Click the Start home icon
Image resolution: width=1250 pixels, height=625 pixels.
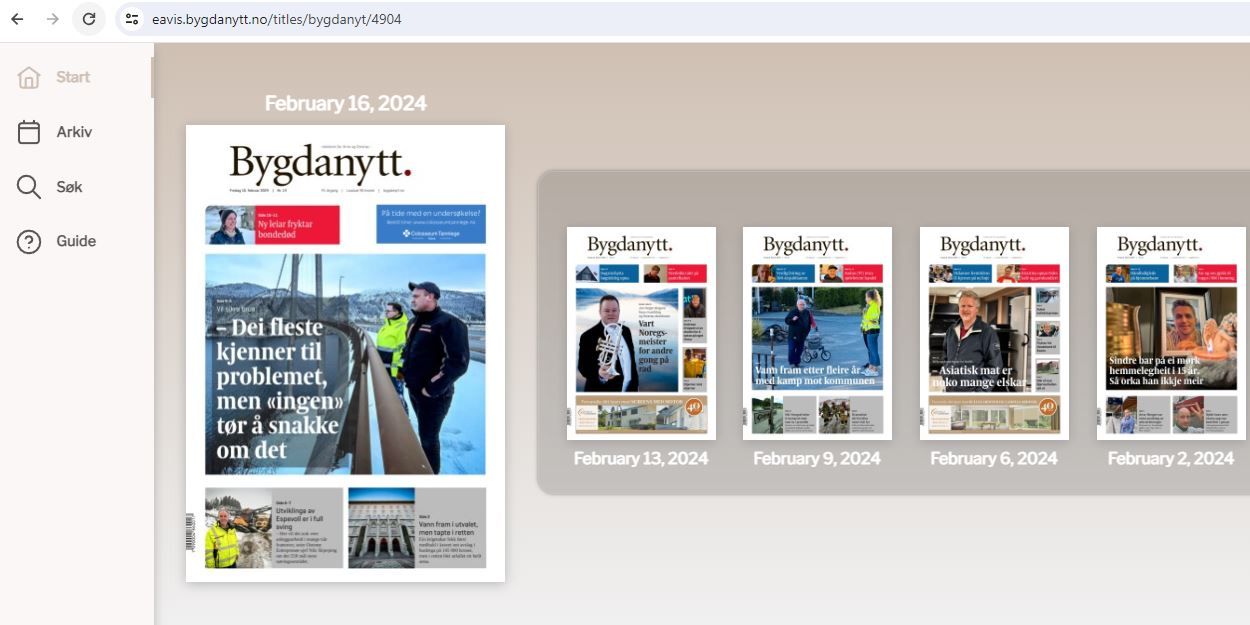tap(29, 77)
